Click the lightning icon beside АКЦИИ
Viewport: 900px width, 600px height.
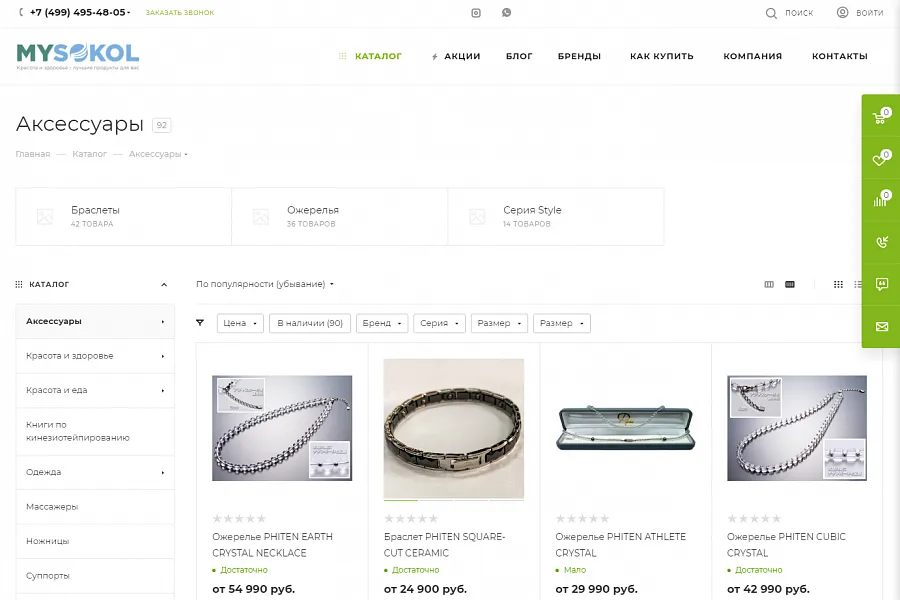435,56
